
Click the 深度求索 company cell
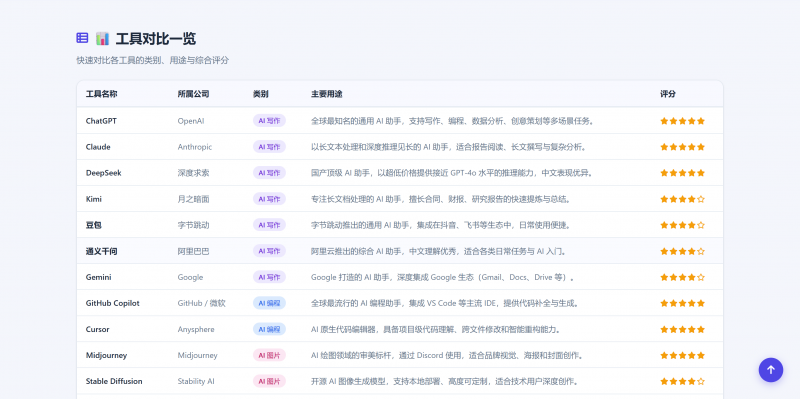193,173
